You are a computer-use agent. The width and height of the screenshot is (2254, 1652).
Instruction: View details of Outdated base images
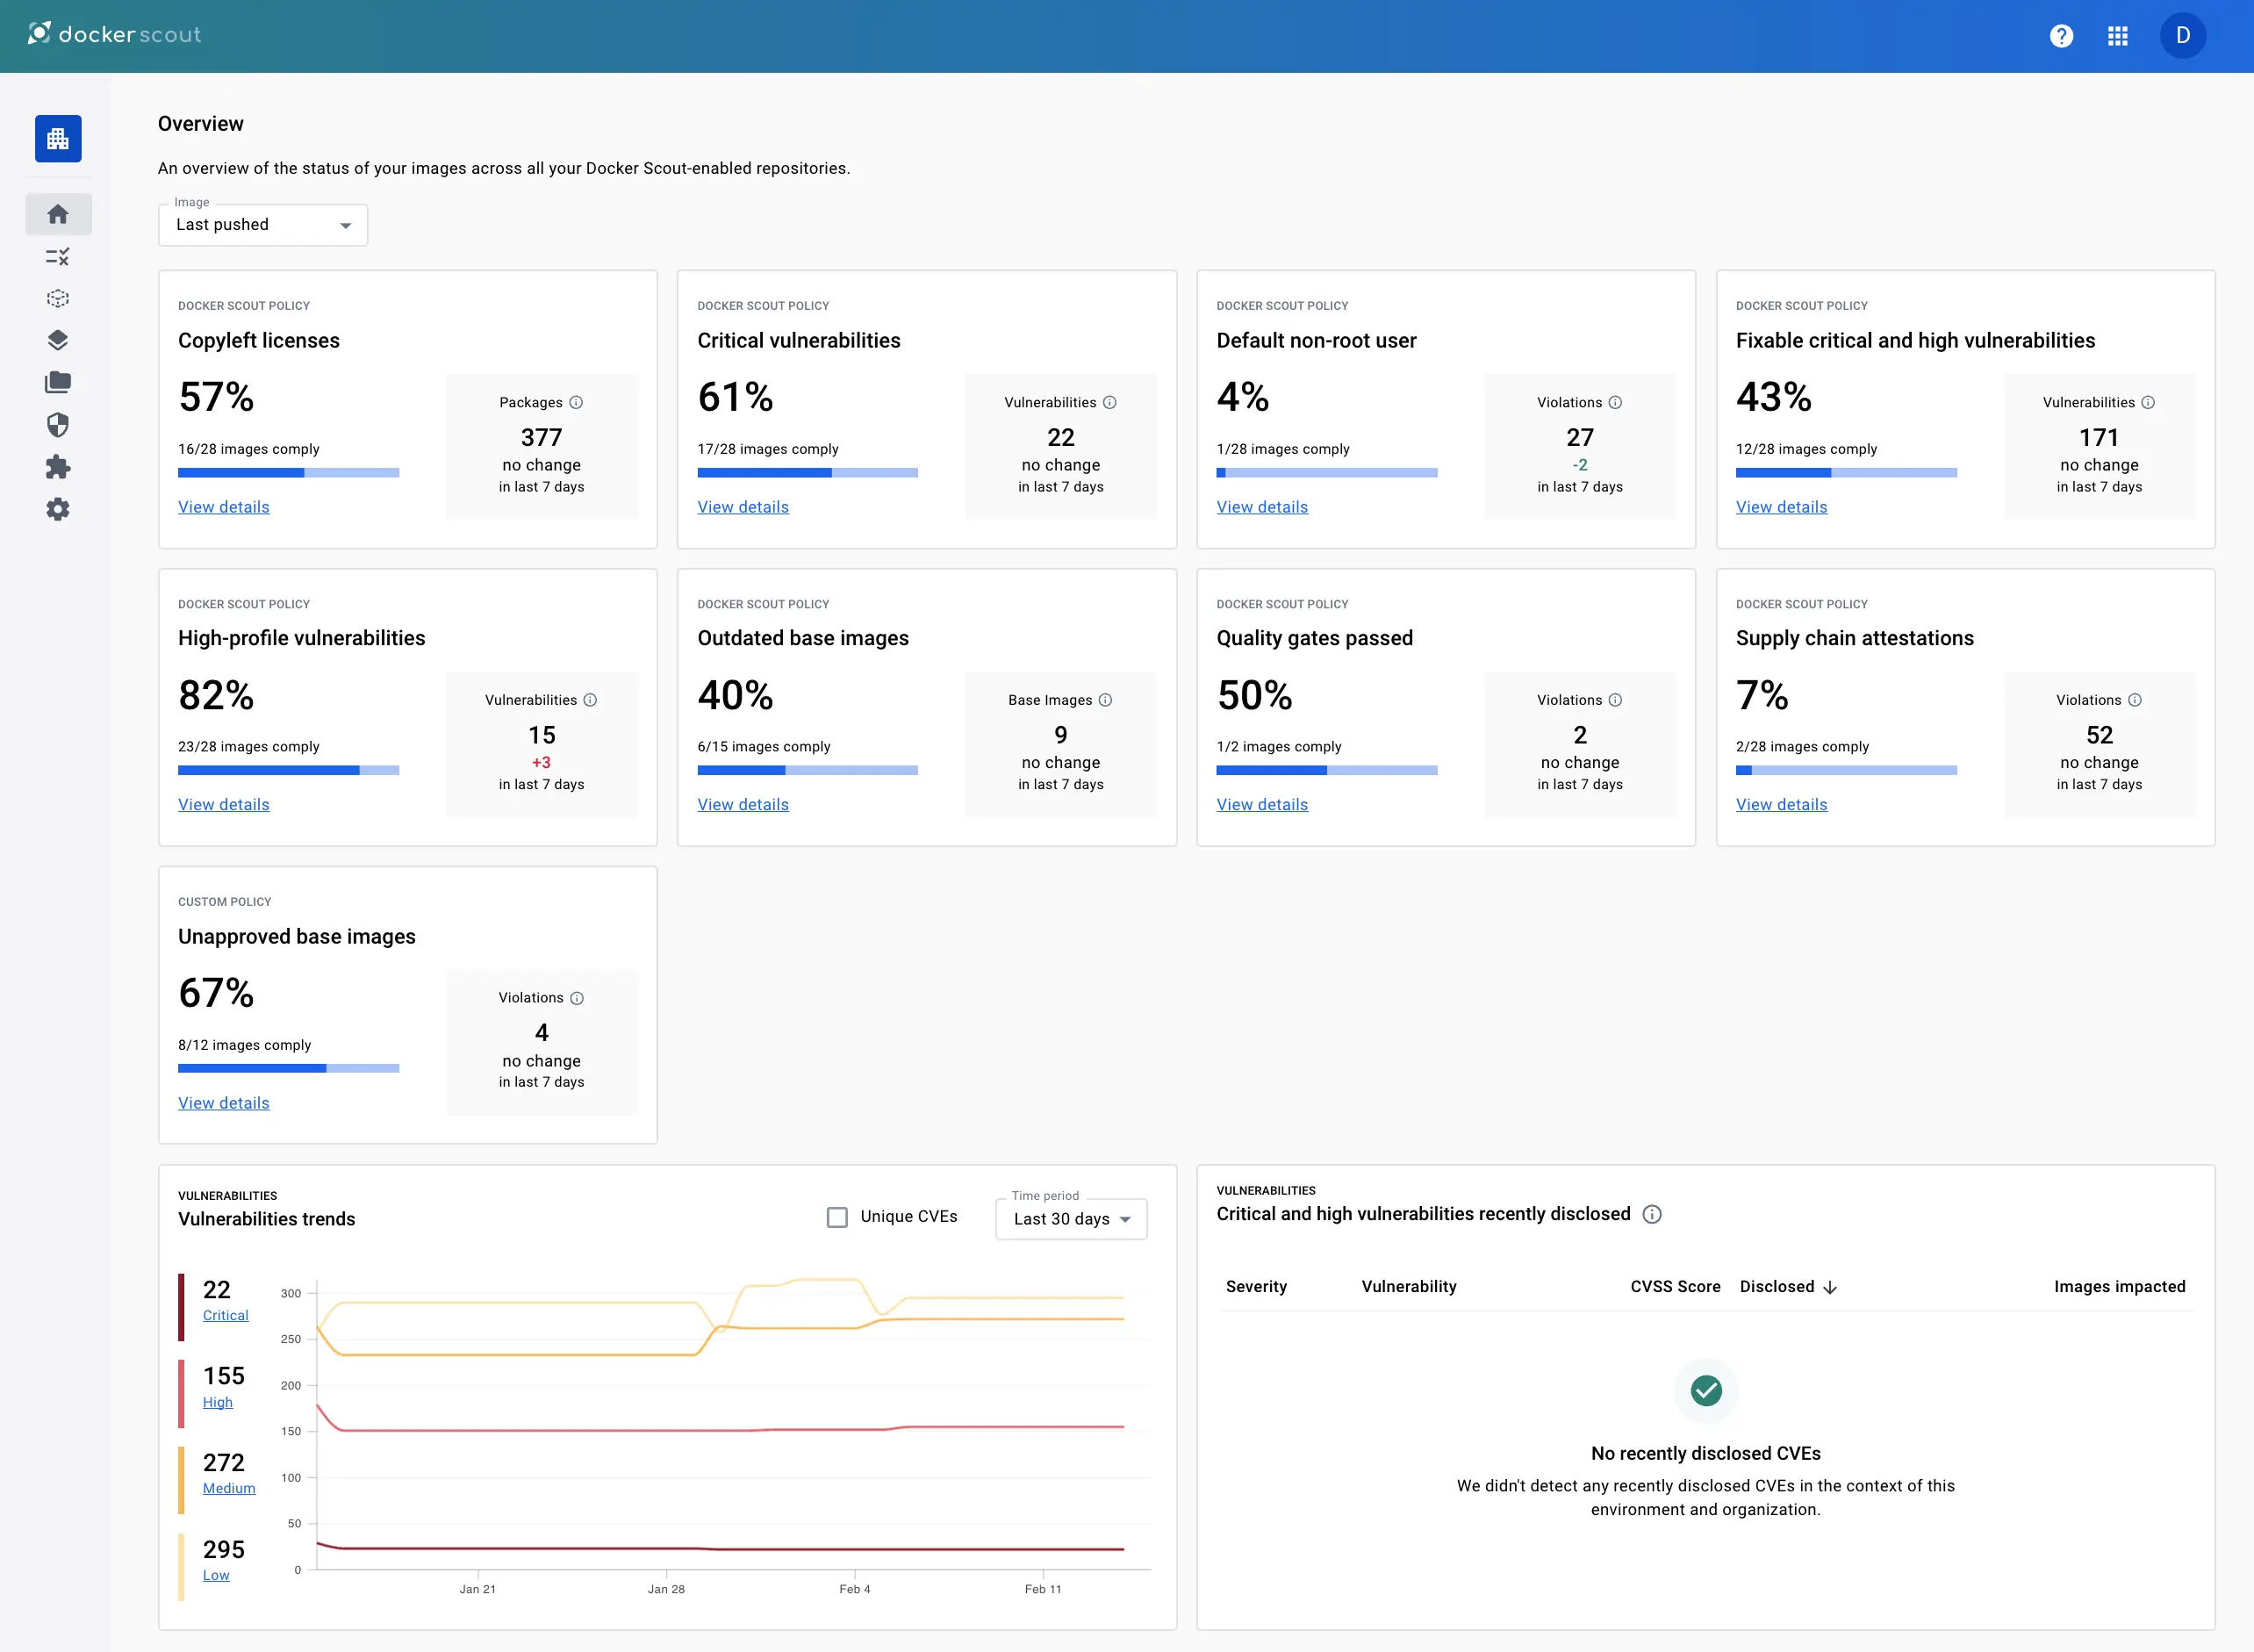tap(743, 804)
